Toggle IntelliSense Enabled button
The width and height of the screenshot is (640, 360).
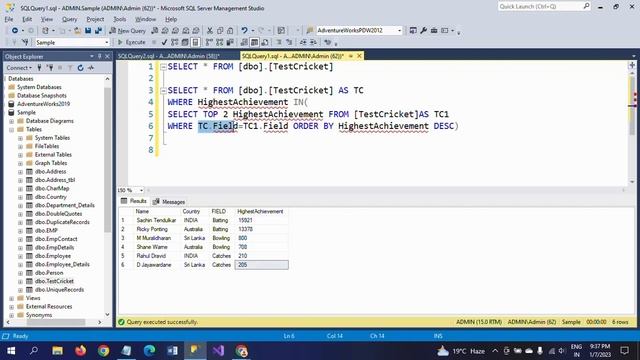coord(195,42)
